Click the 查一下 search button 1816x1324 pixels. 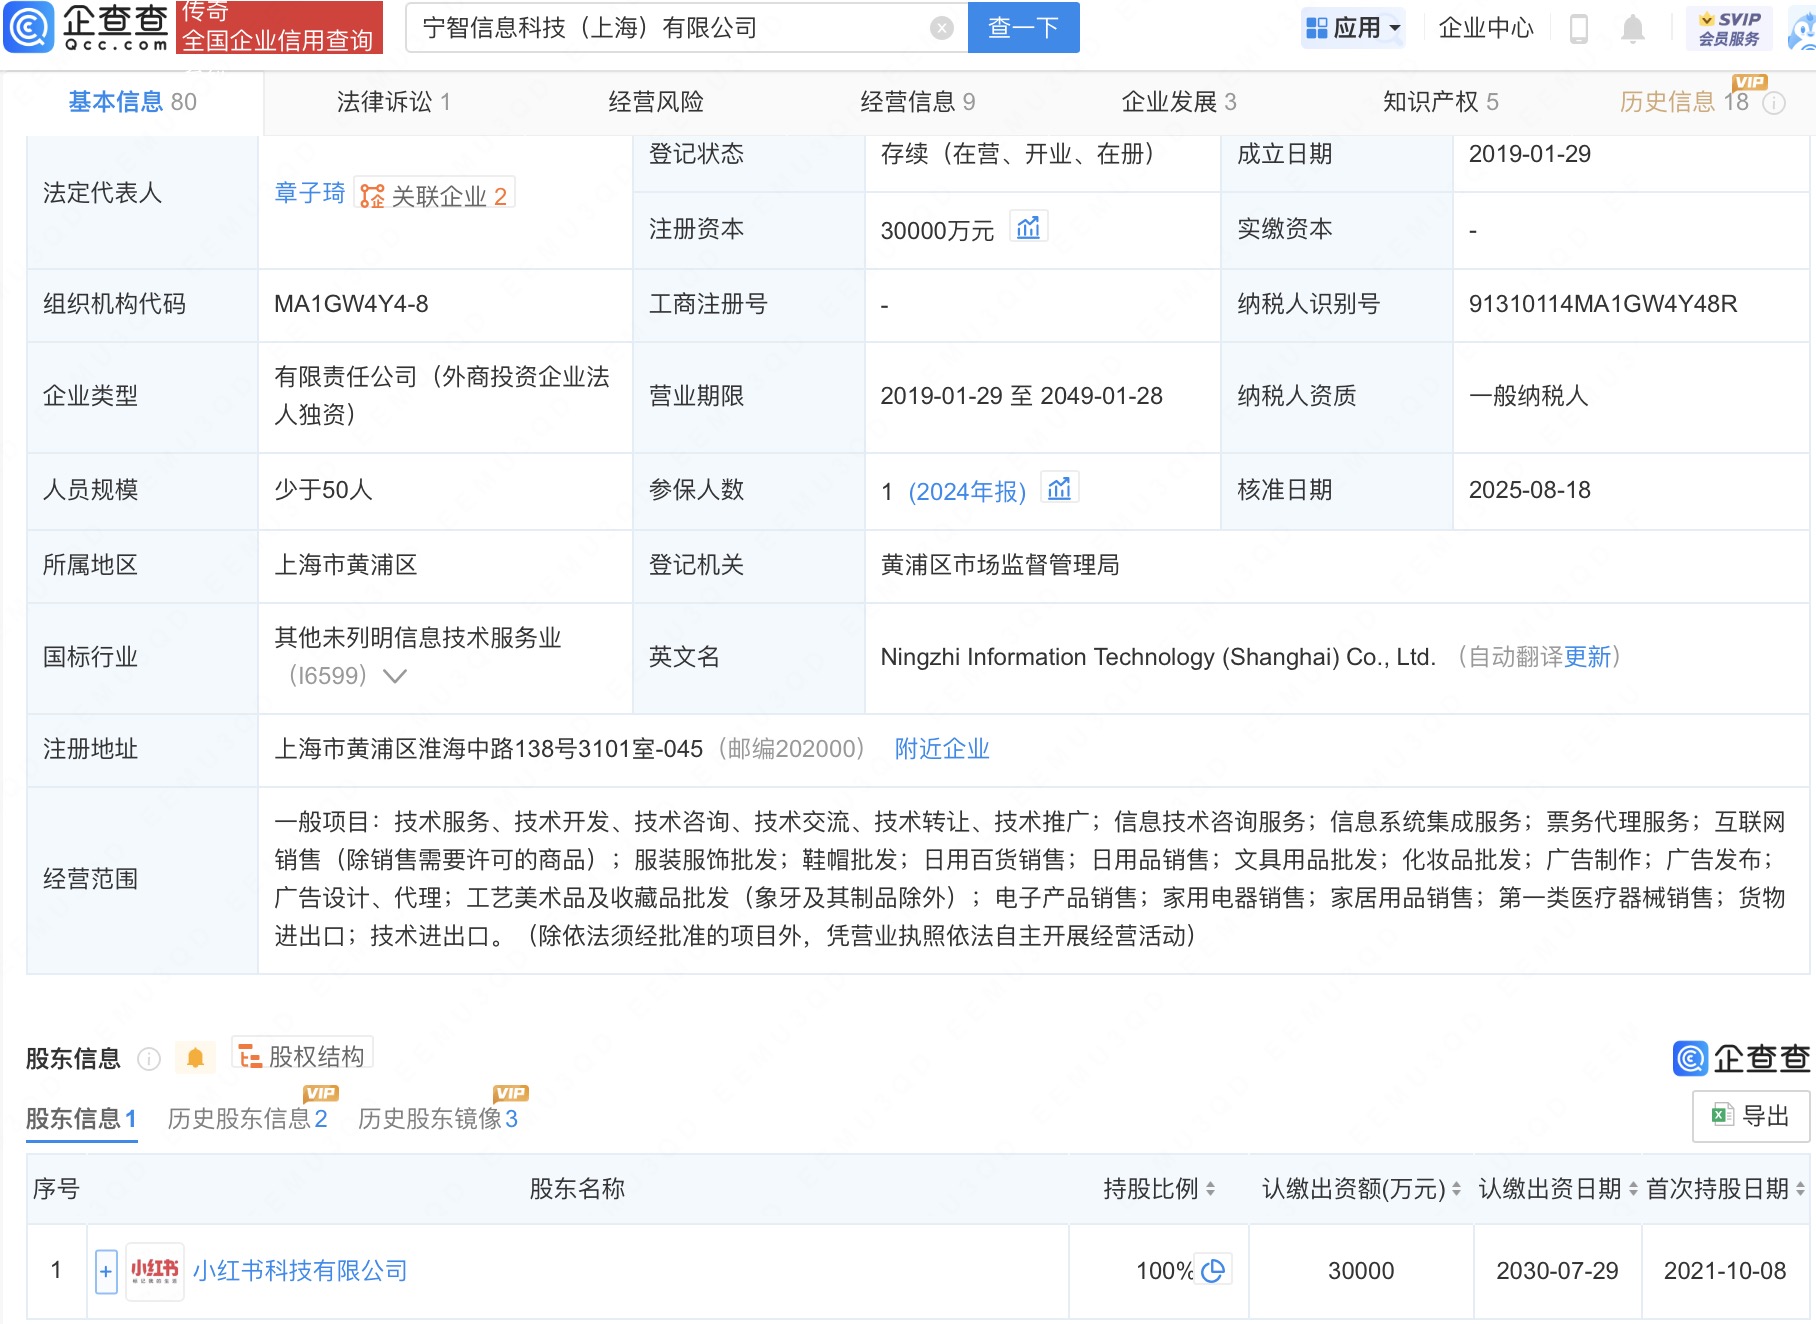(1023, 28)
